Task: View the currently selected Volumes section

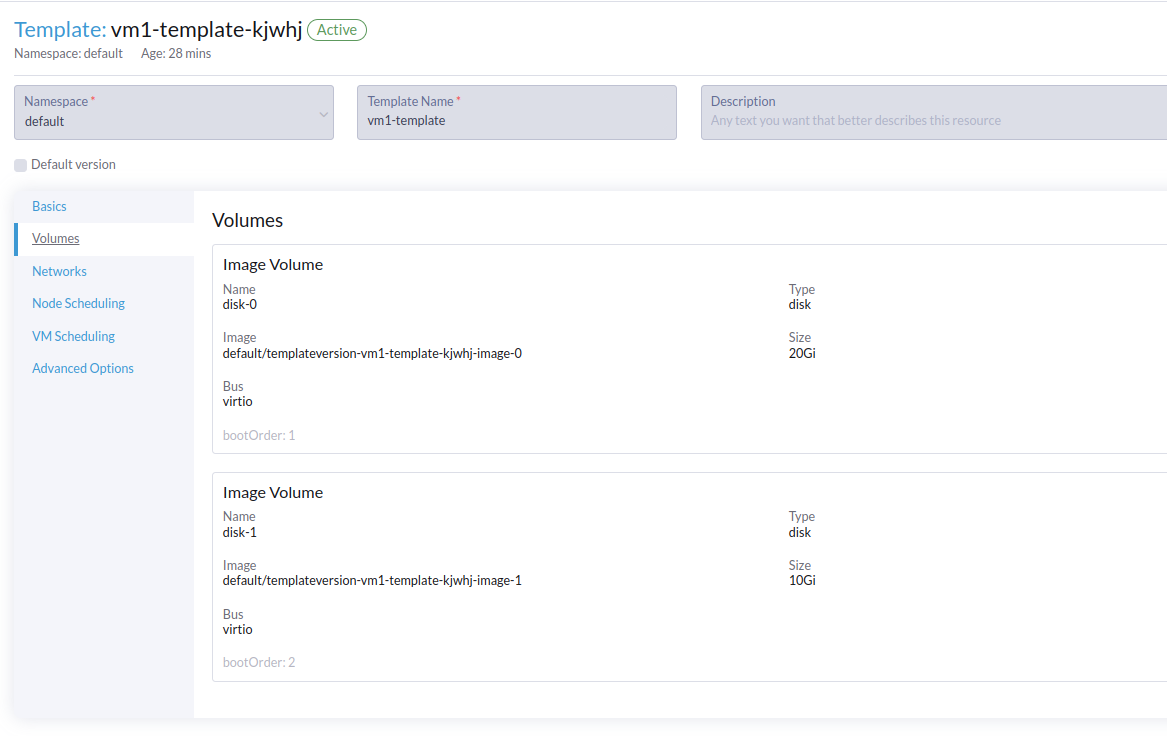Action: pos(55,238)
